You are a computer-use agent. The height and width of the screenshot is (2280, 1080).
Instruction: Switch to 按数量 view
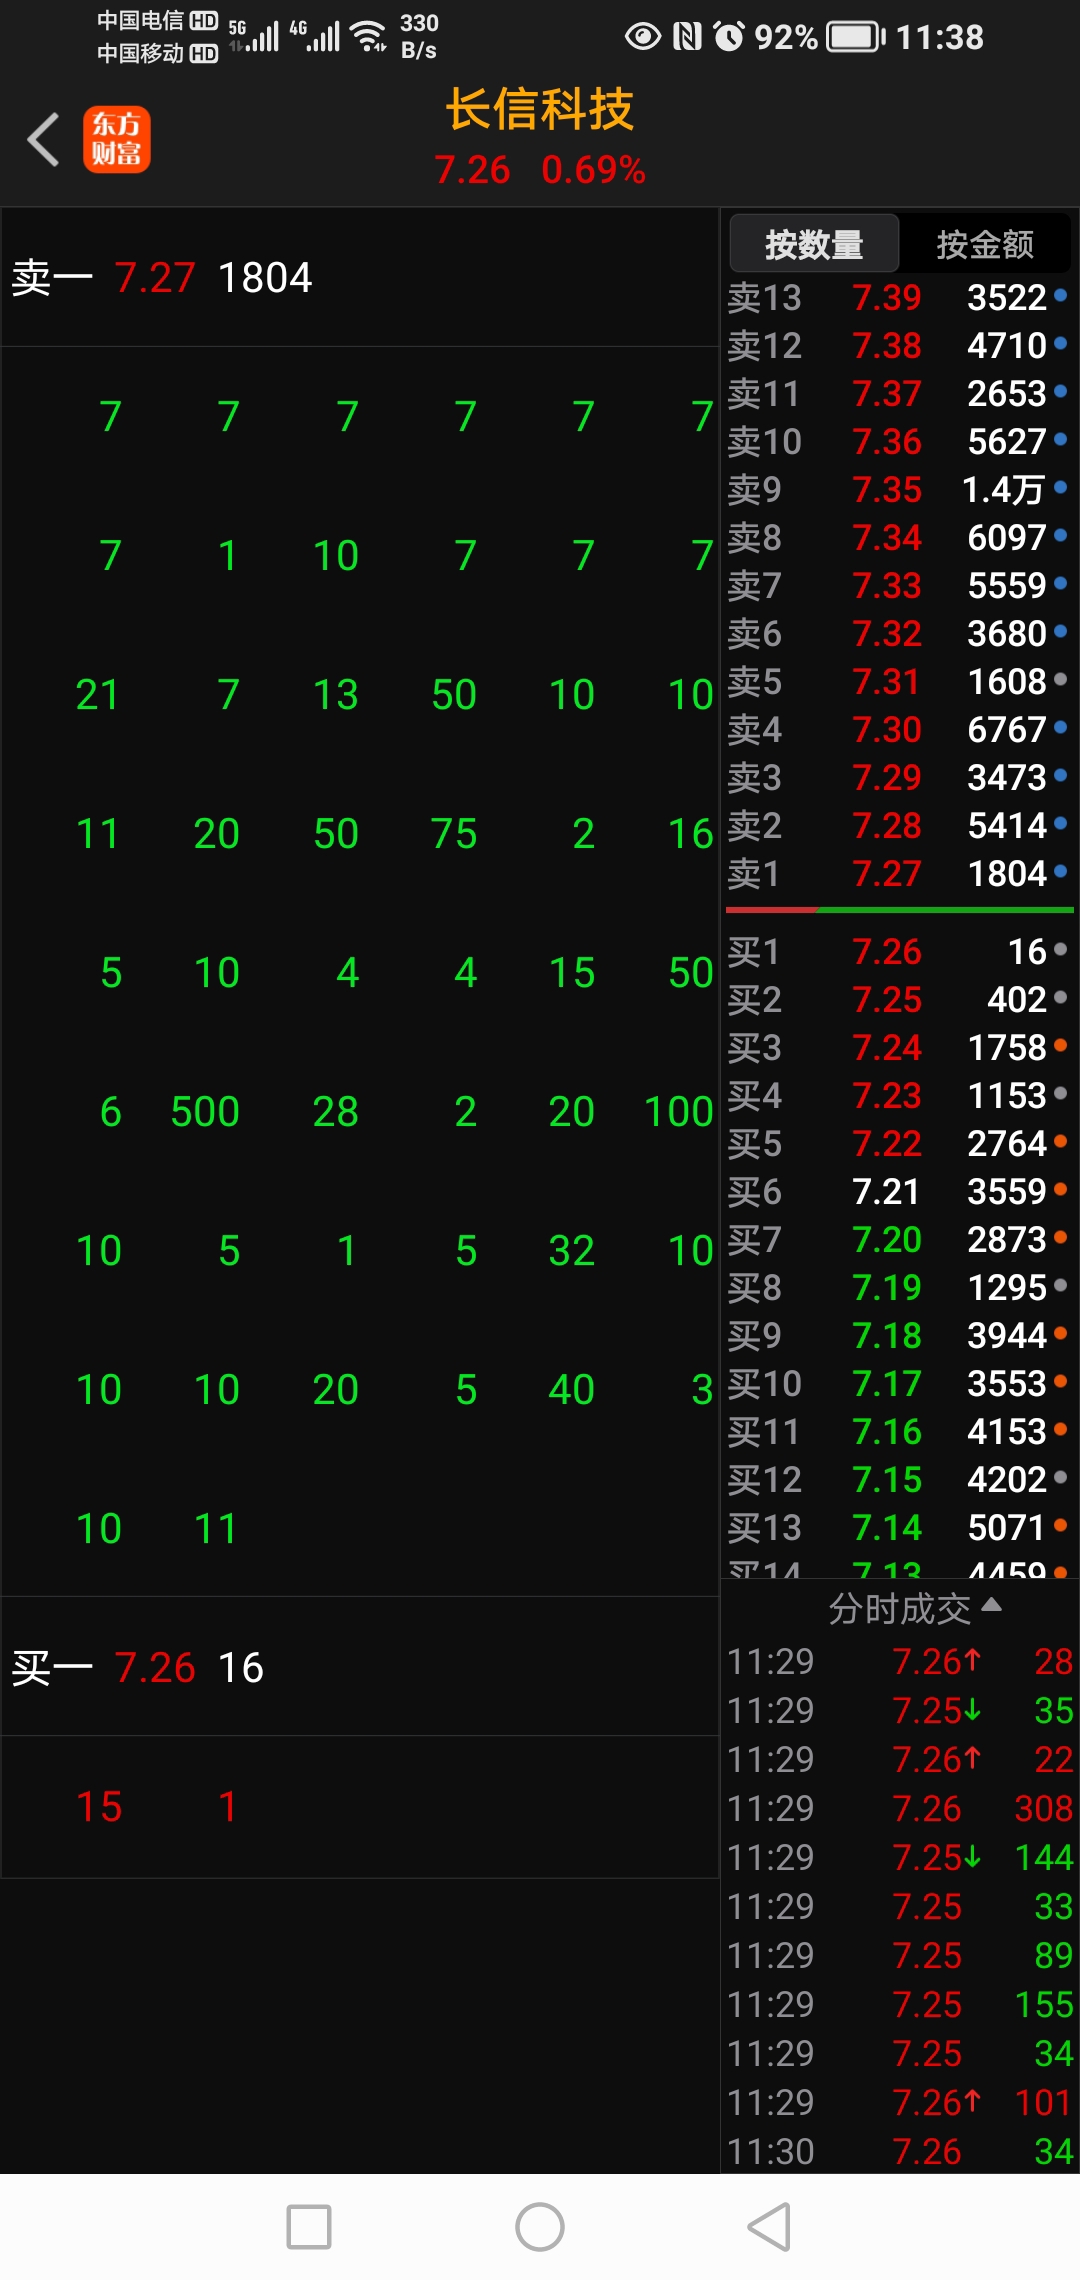coord(814,243)
